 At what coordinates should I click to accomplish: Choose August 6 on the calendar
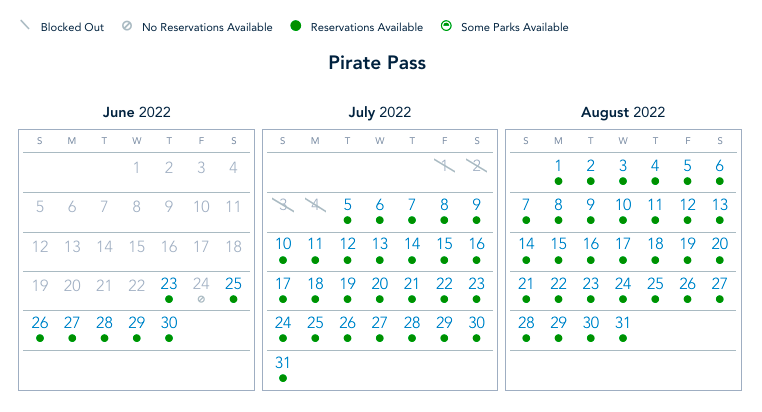720,166
